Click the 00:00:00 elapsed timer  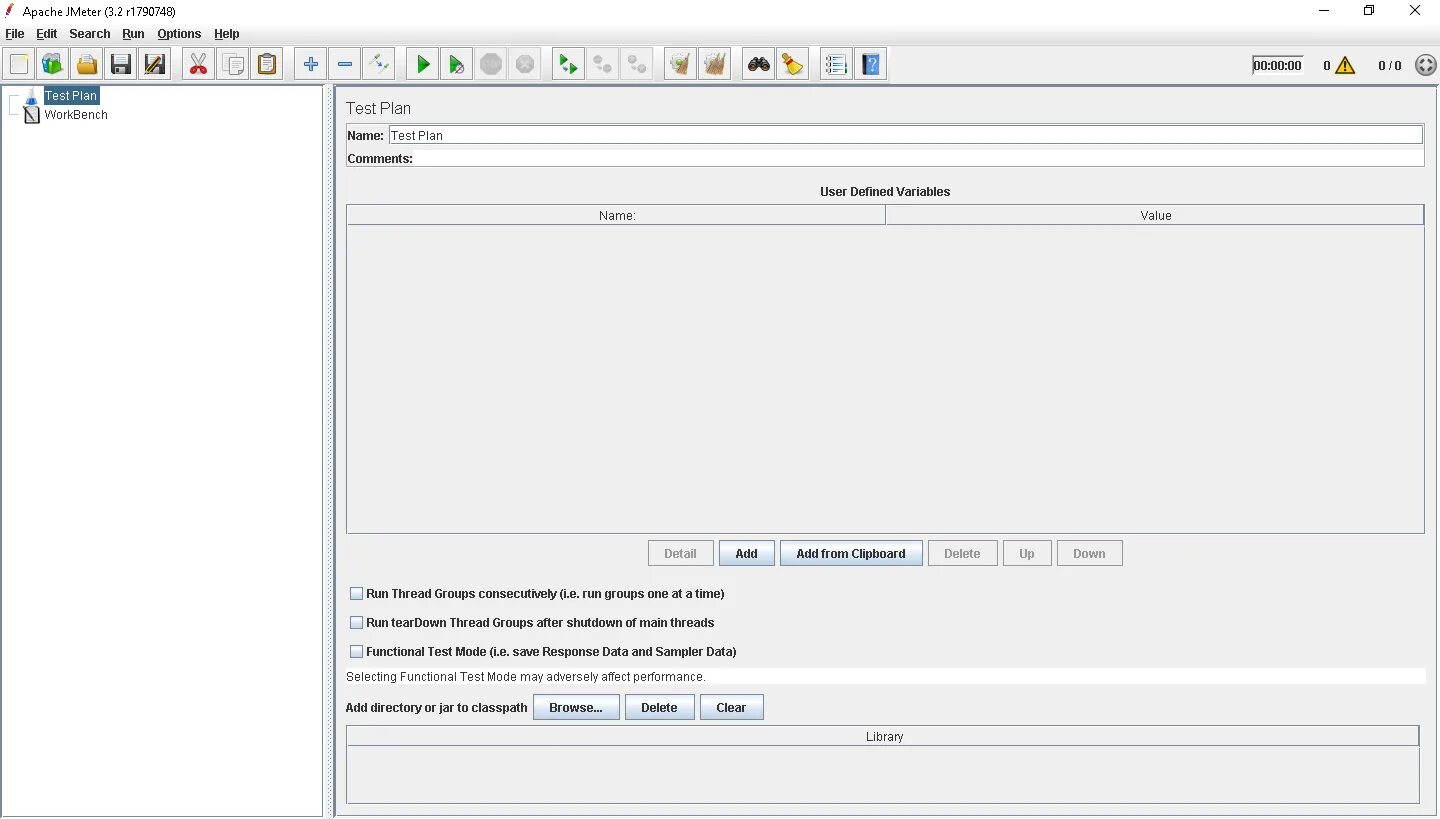[x=1278, y=66]
